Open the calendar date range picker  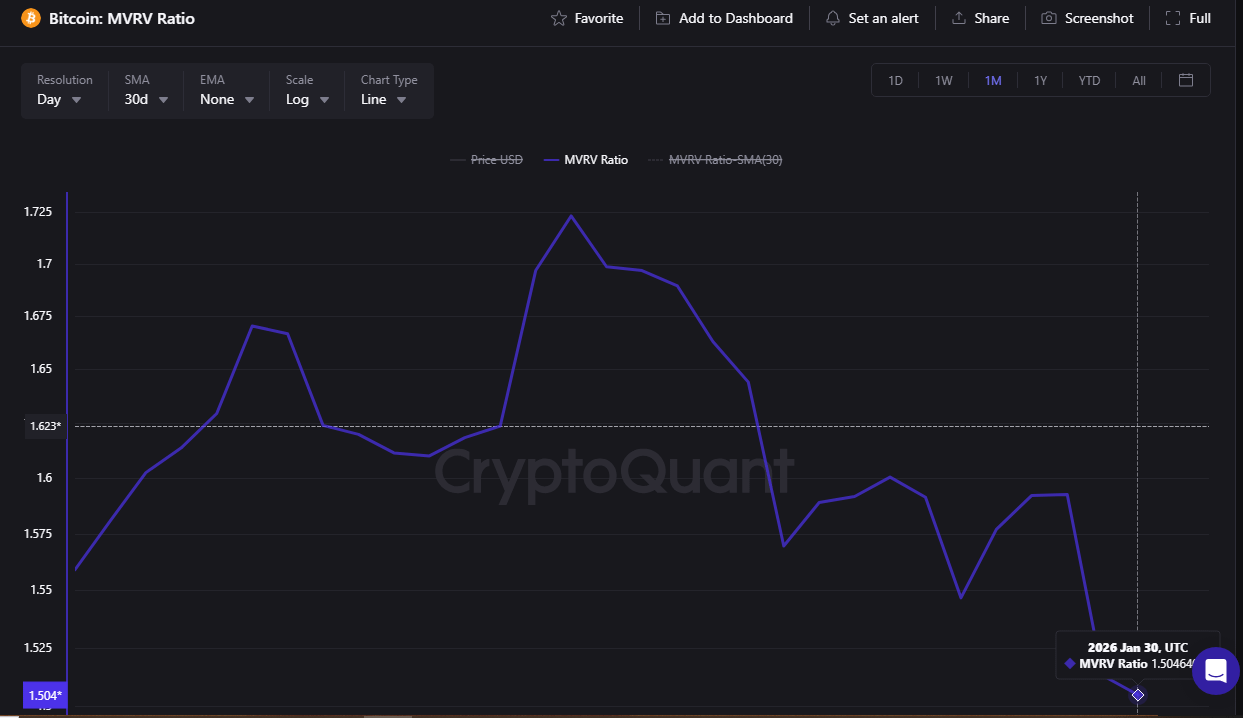point(1186,80)
